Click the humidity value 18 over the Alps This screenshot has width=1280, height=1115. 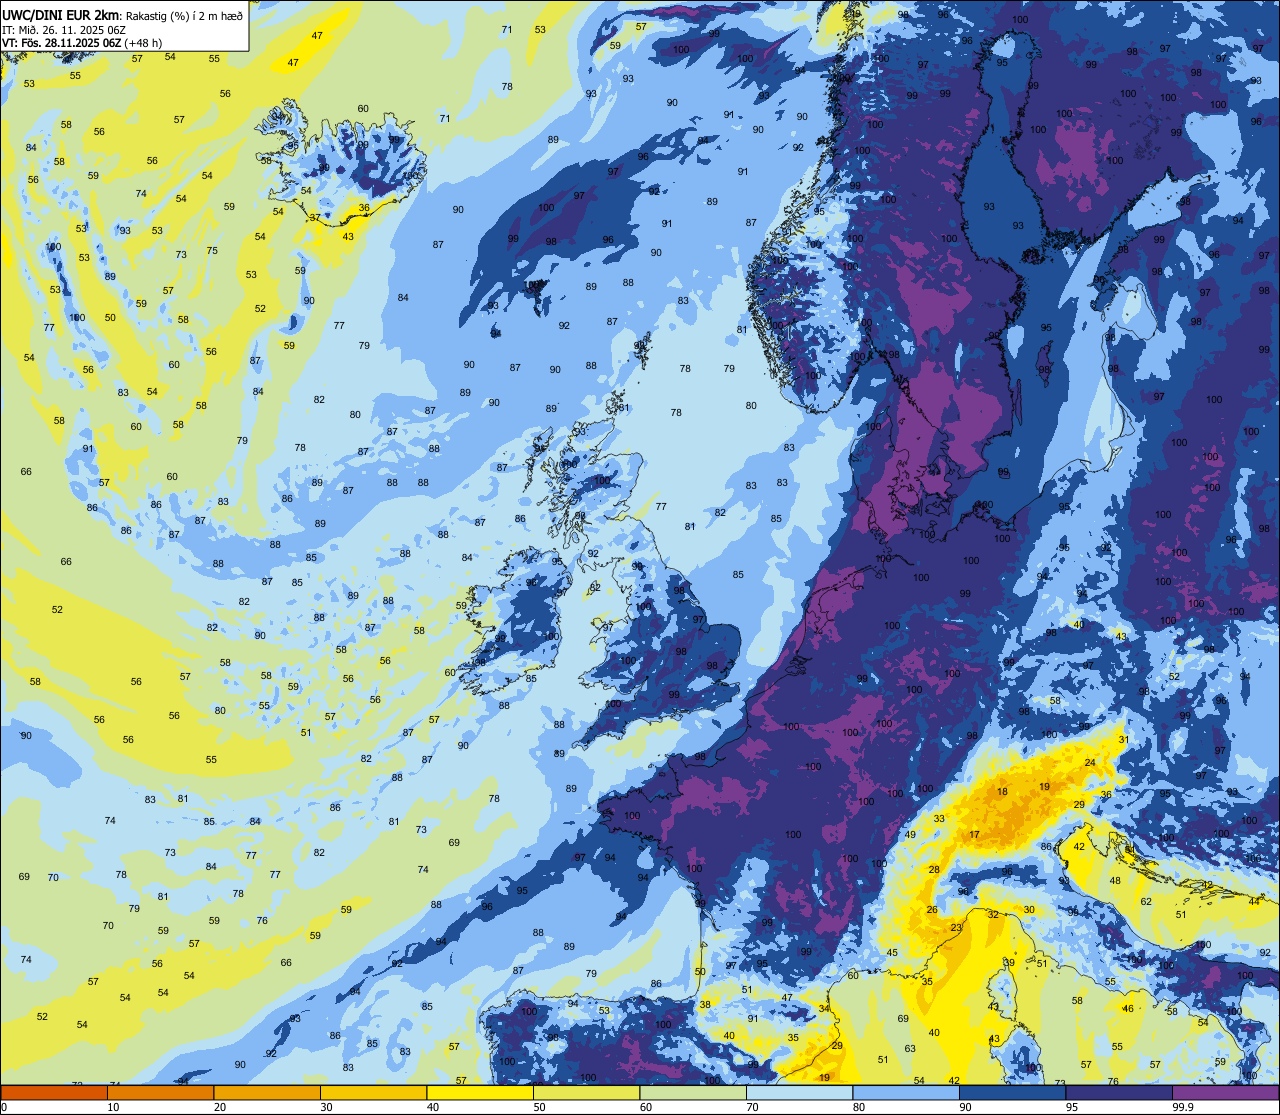1002,792
